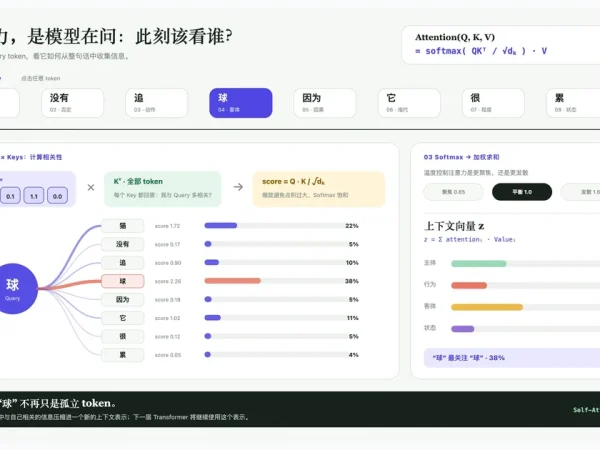The height and width of the screenshot is (450, 600).
Task: Click the "score 1.02" label
Action: coord(167,318)
